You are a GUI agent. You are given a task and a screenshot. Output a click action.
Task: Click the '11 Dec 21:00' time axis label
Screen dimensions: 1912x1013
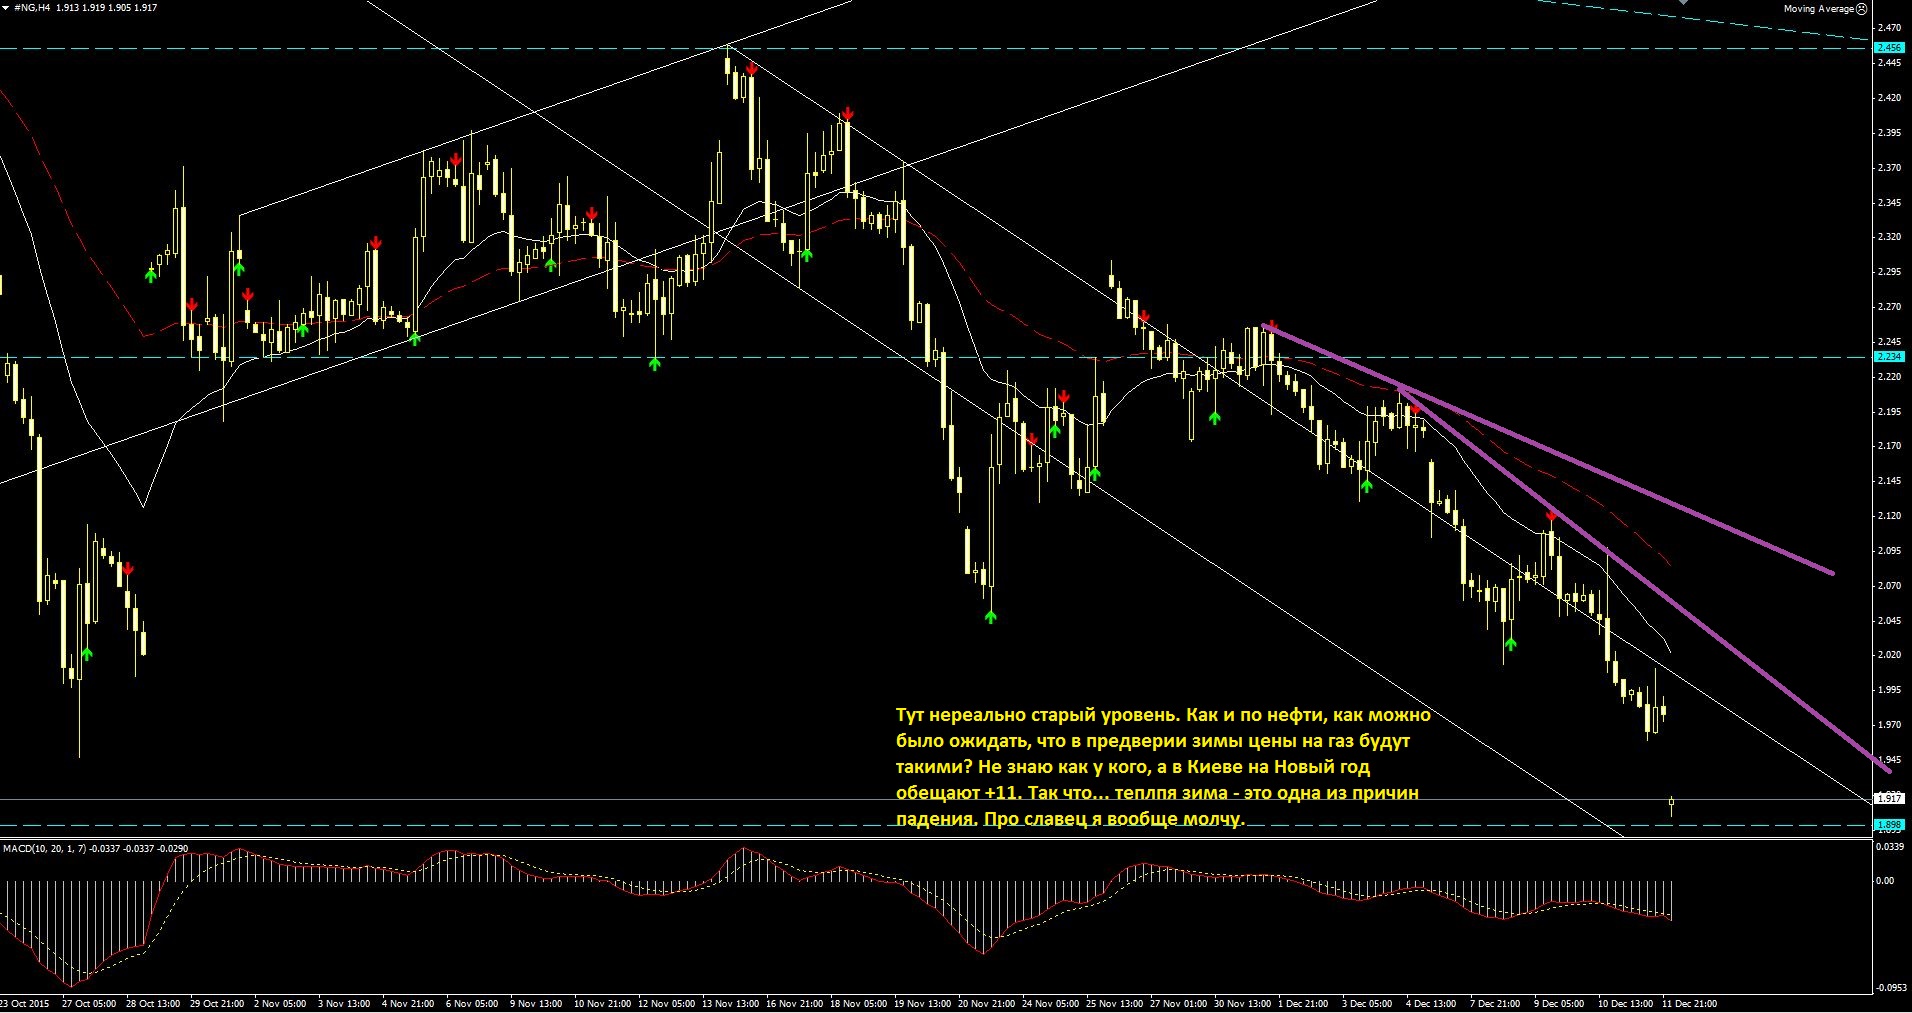(1689, 1003)
